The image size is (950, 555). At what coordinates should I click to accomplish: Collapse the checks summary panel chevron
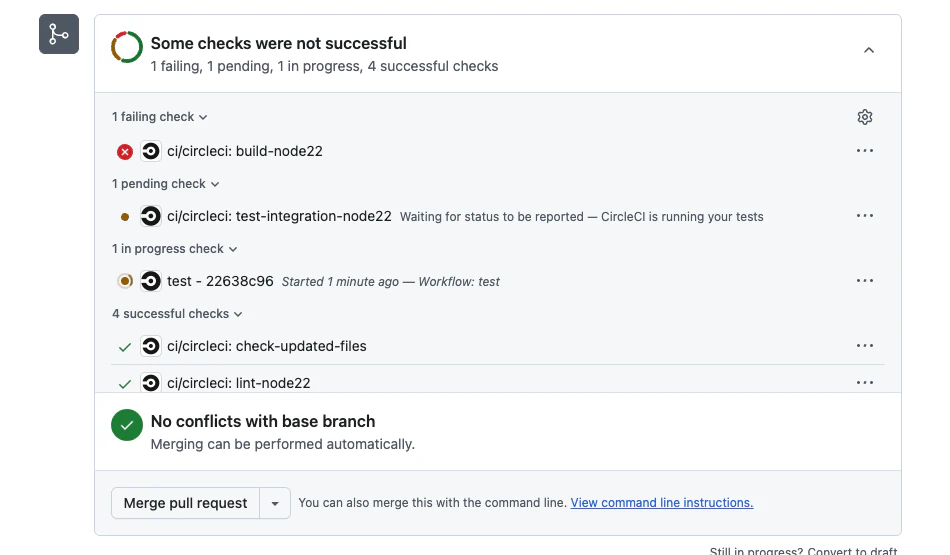tap(869, 50)
